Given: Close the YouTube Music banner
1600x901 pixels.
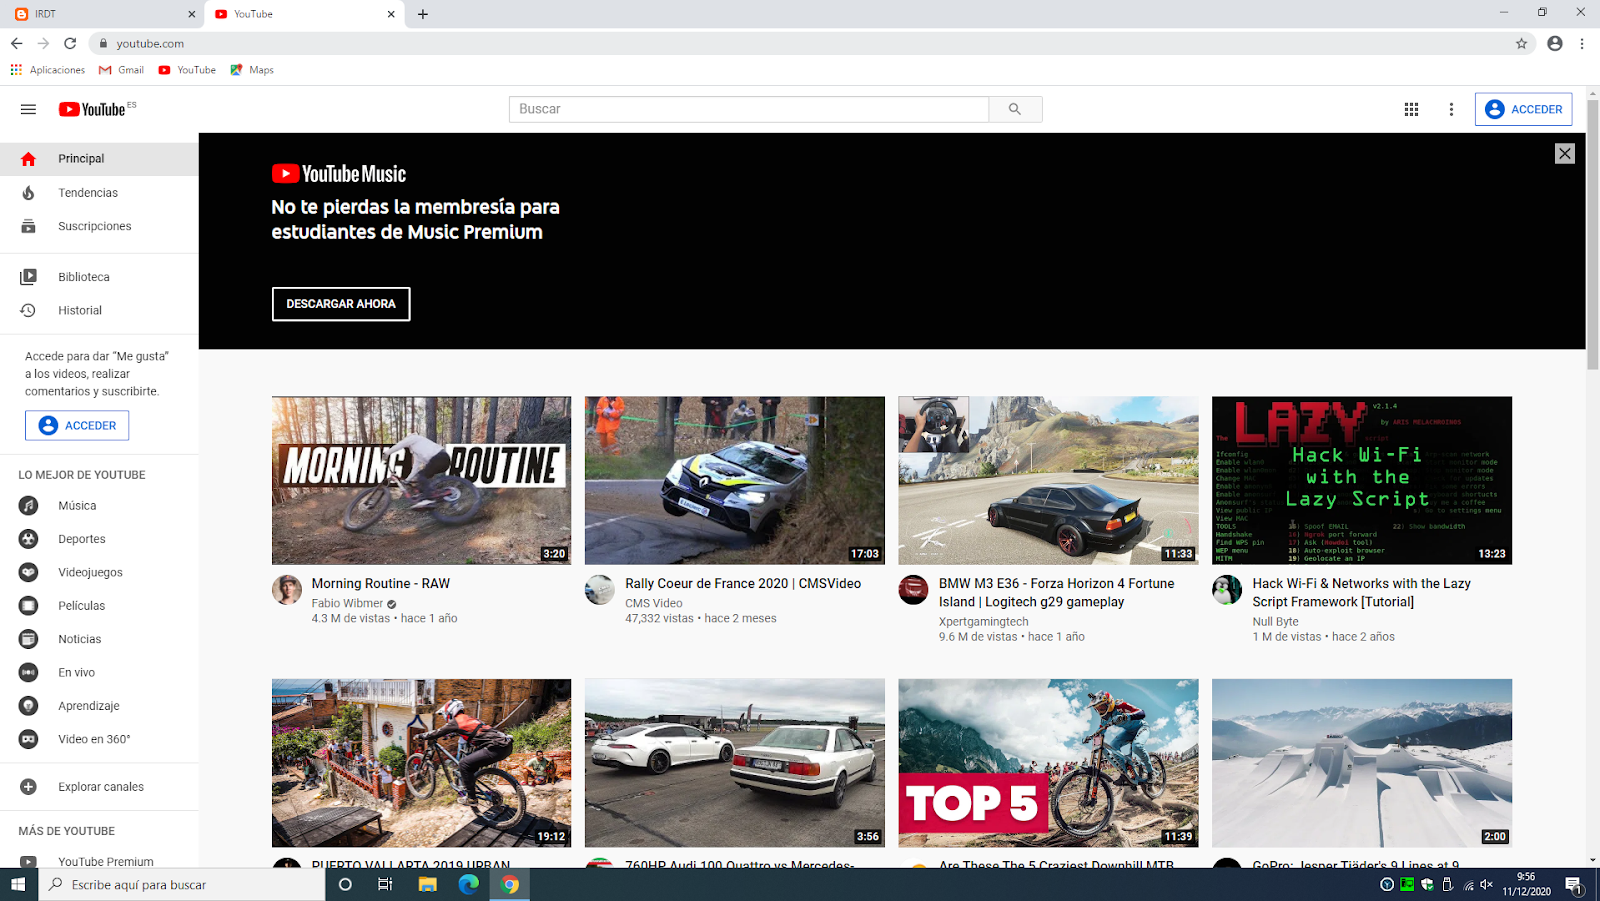Looking at the screenshot, I should [1565, 153].
